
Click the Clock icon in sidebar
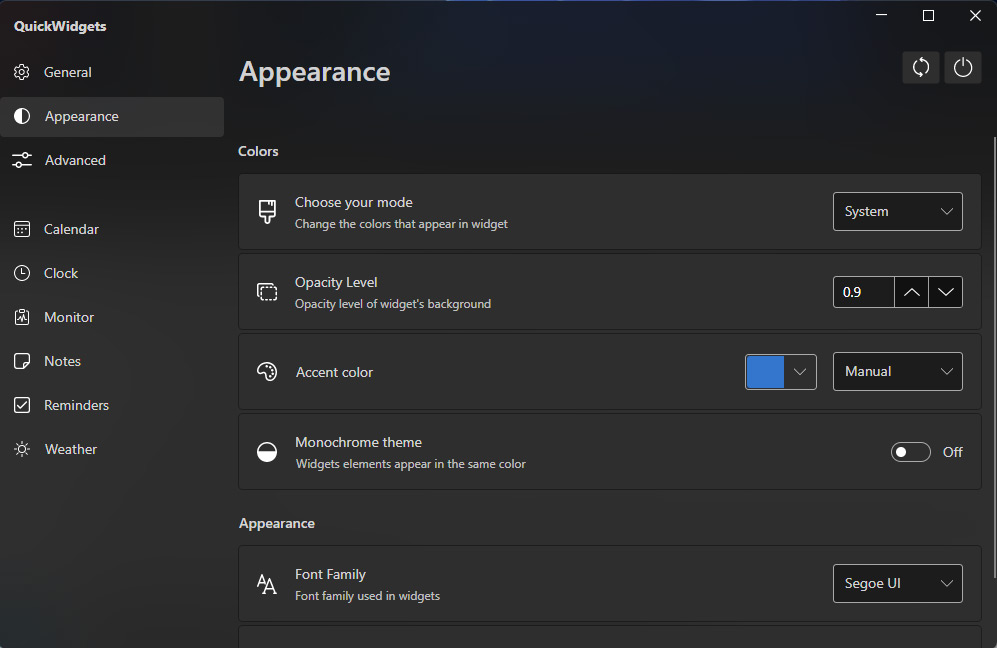22,273
